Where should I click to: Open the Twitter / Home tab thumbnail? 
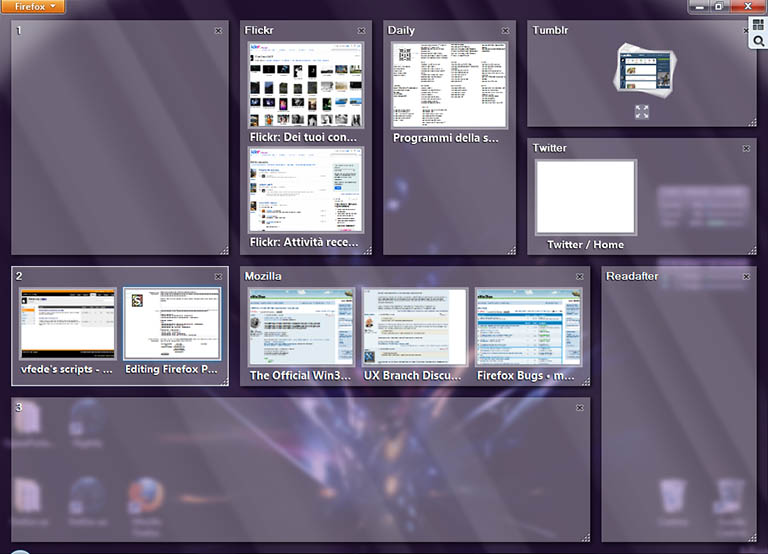click(586, 197)
